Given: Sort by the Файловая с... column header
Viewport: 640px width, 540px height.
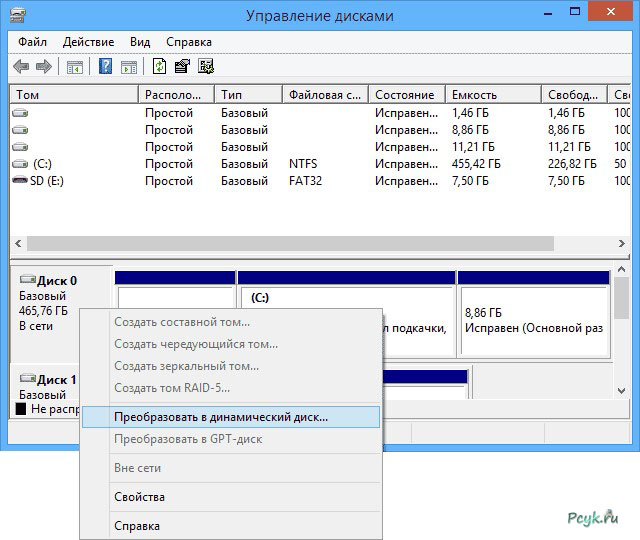Looking at the screenshot, I should (326, 95).
